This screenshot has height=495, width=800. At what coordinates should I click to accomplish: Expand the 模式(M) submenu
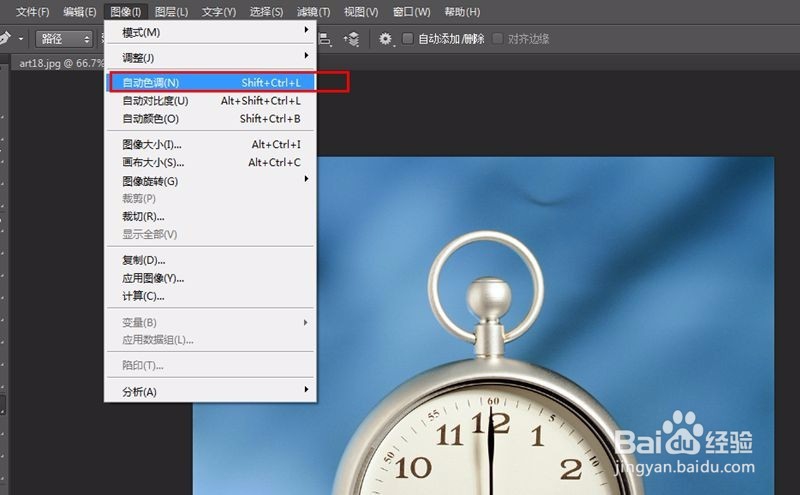click(x=210, y=32)
